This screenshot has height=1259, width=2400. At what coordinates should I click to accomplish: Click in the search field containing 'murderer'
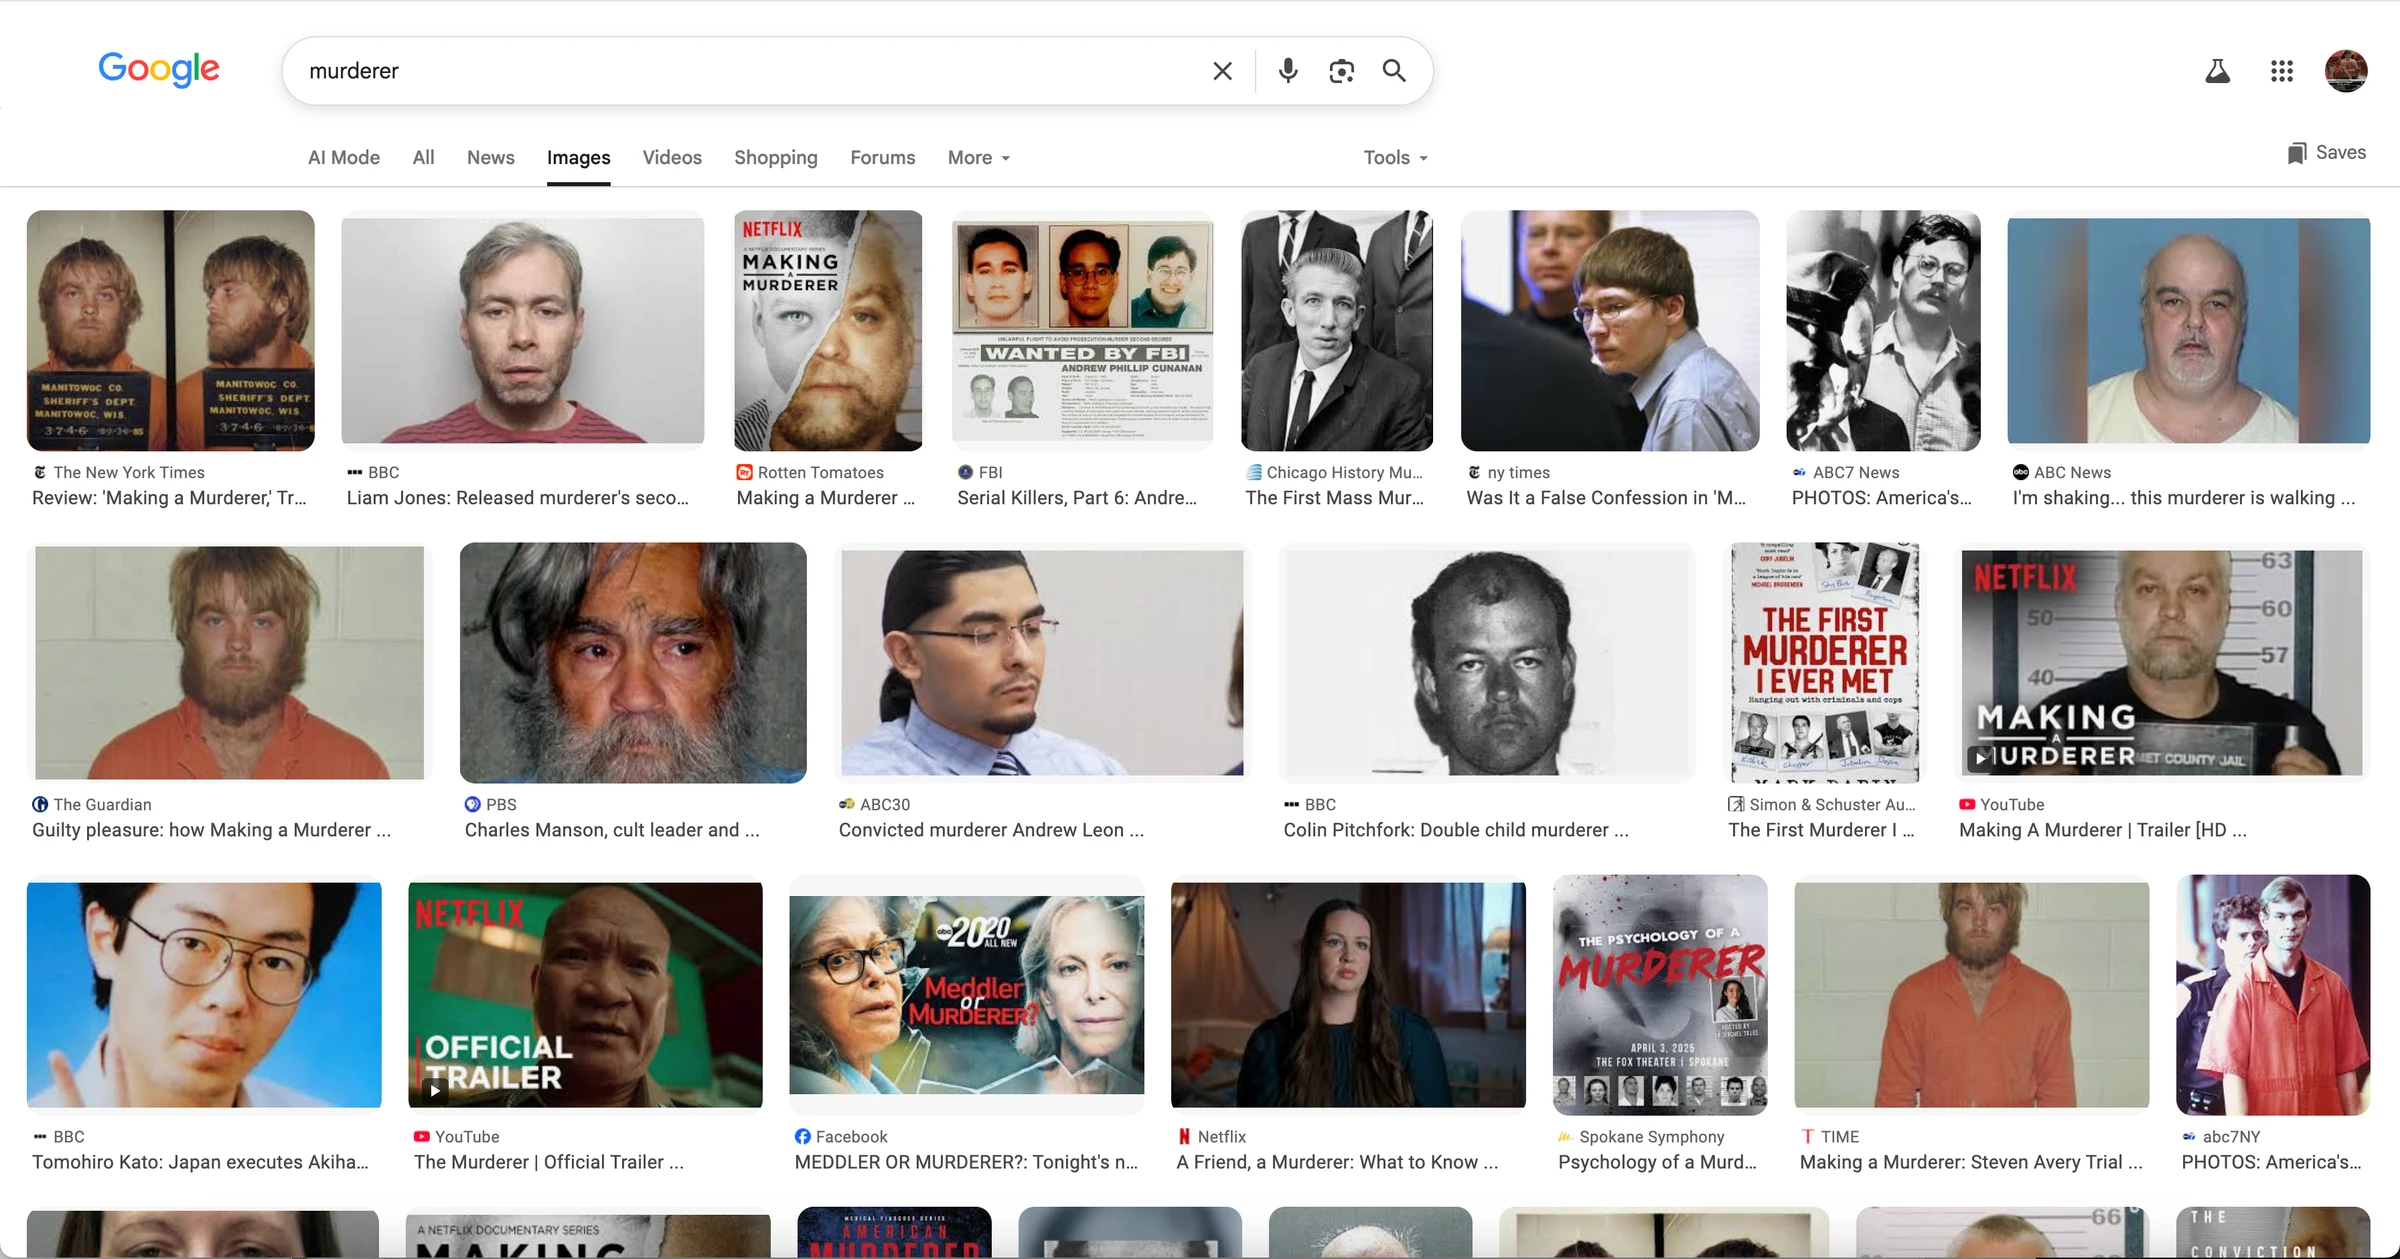tap(750, 71)
